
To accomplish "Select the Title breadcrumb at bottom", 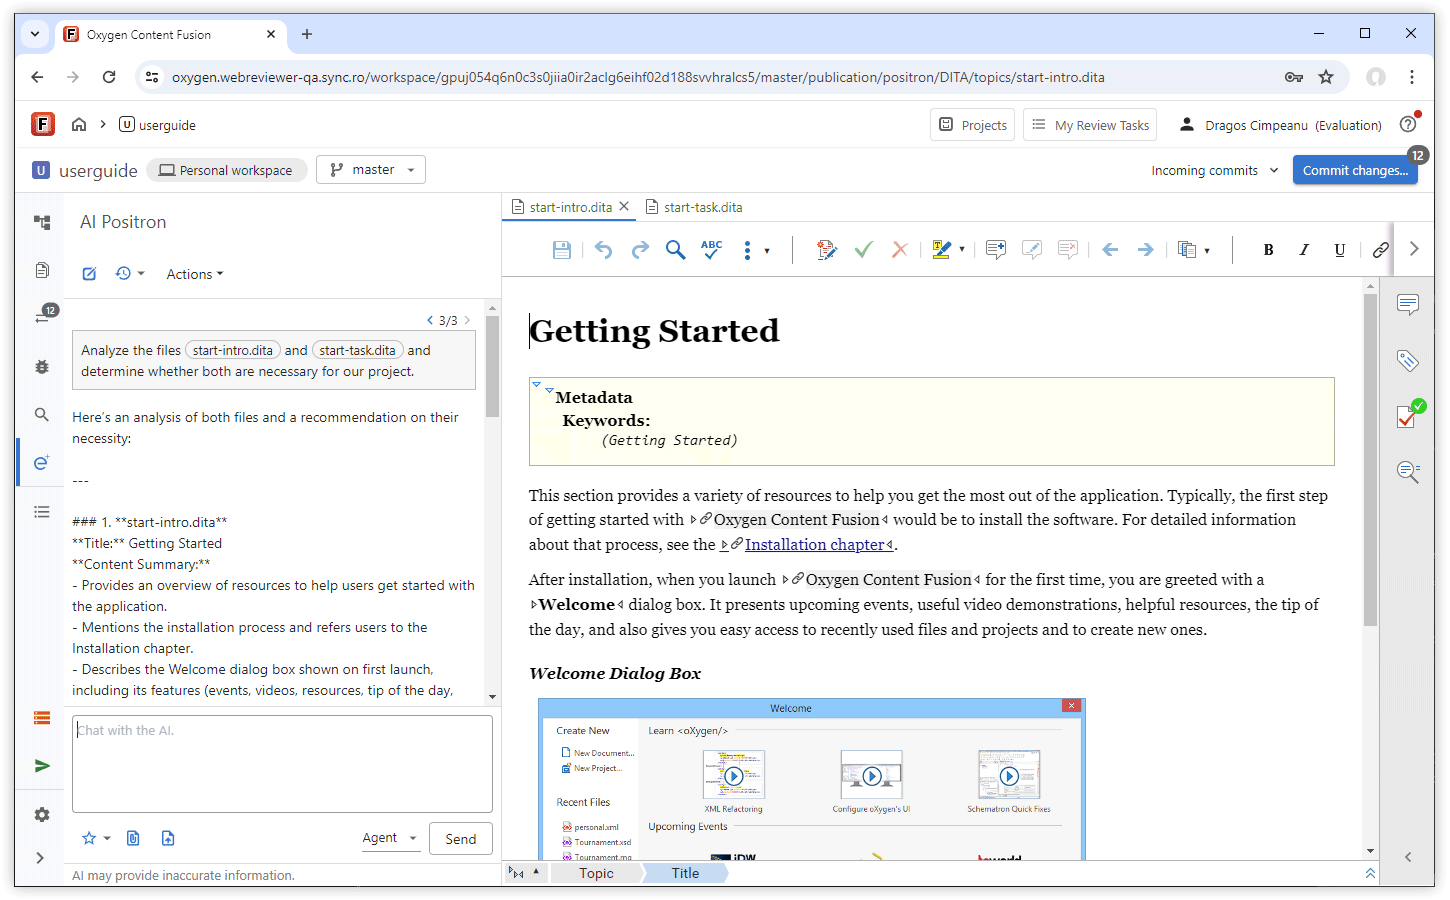I will (x=685, y=873).
